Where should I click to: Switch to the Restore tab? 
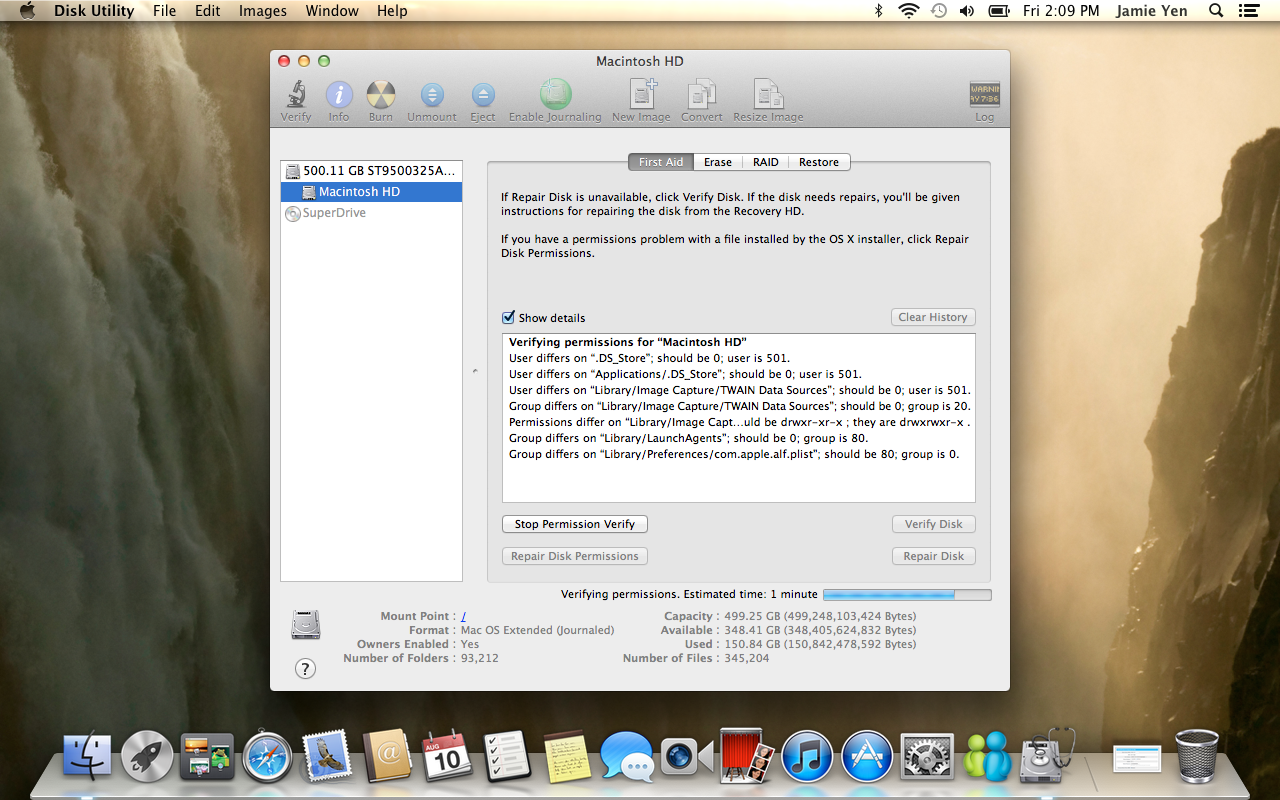(x=819, y=162)
